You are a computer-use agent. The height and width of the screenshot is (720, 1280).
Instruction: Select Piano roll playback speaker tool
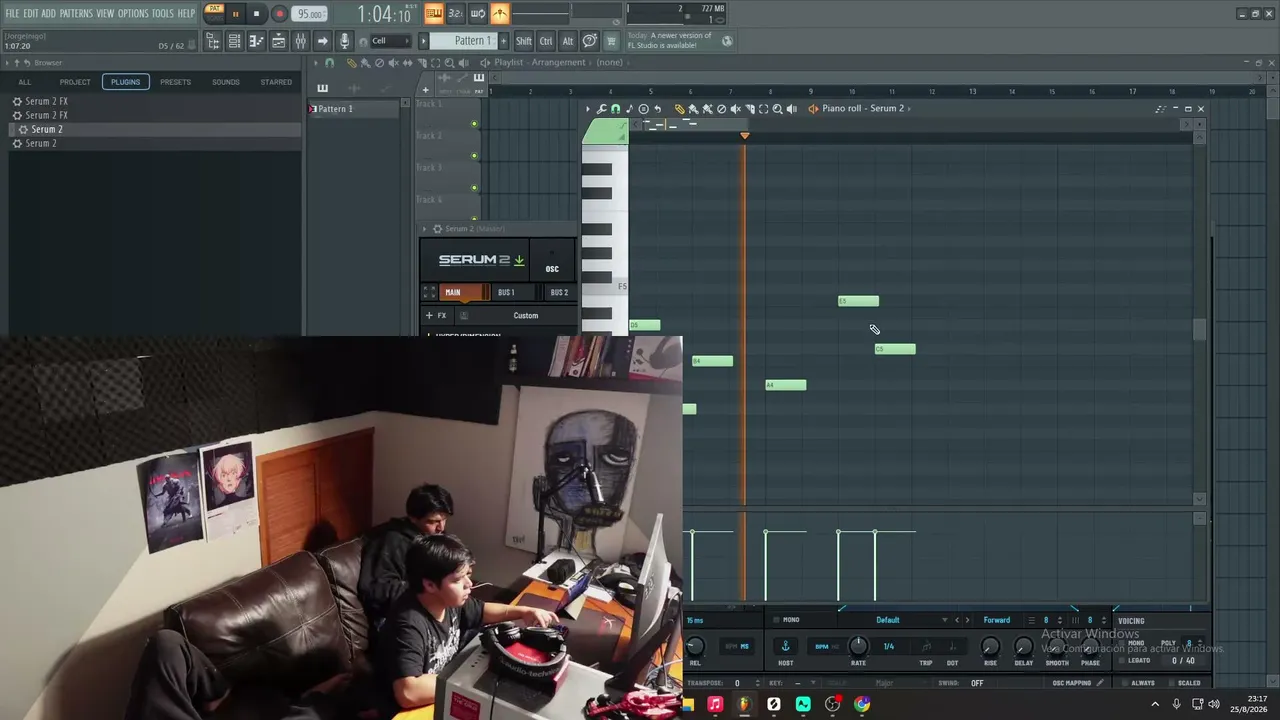tap(792, 109)
